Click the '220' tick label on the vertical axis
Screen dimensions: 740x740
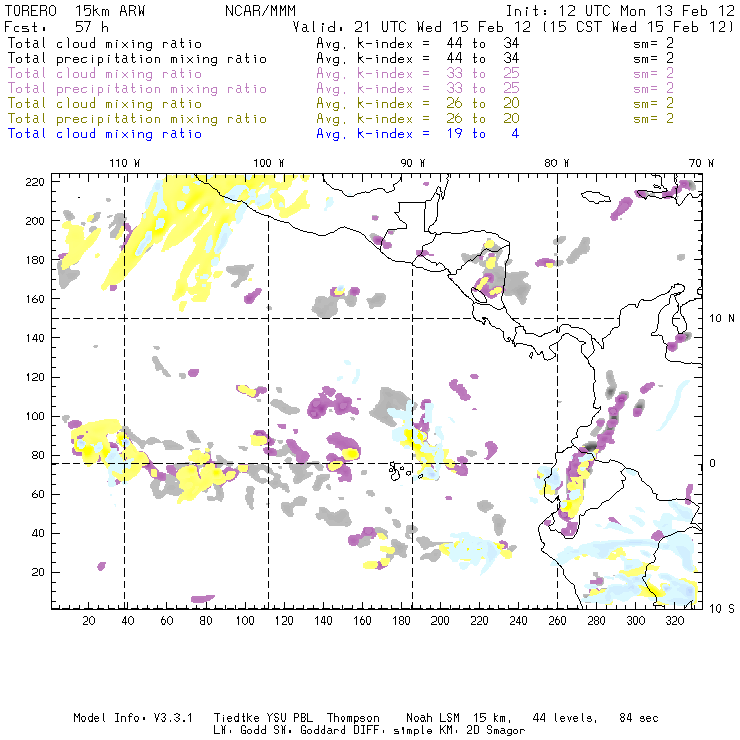(34, 182)
